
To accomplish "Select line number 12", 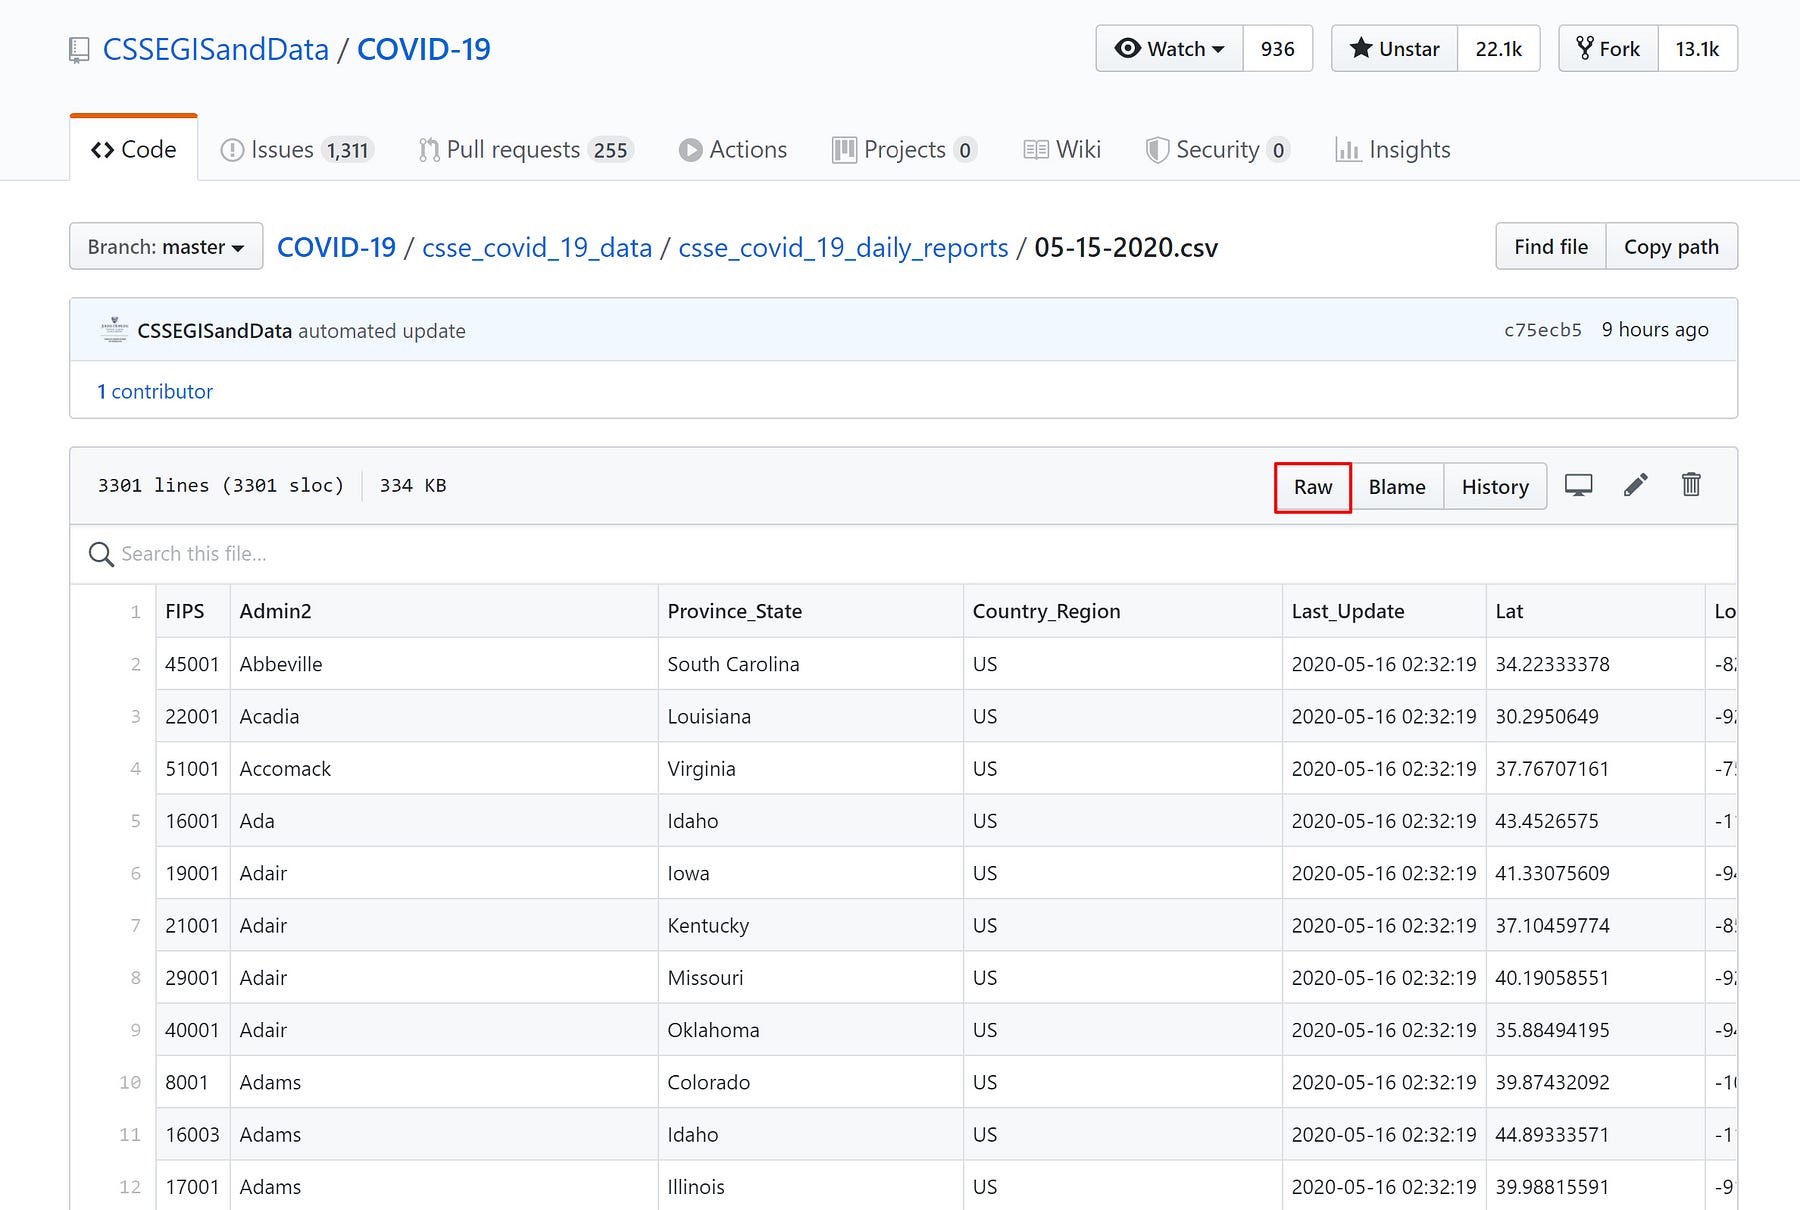I will click(x=130, y=1187).
